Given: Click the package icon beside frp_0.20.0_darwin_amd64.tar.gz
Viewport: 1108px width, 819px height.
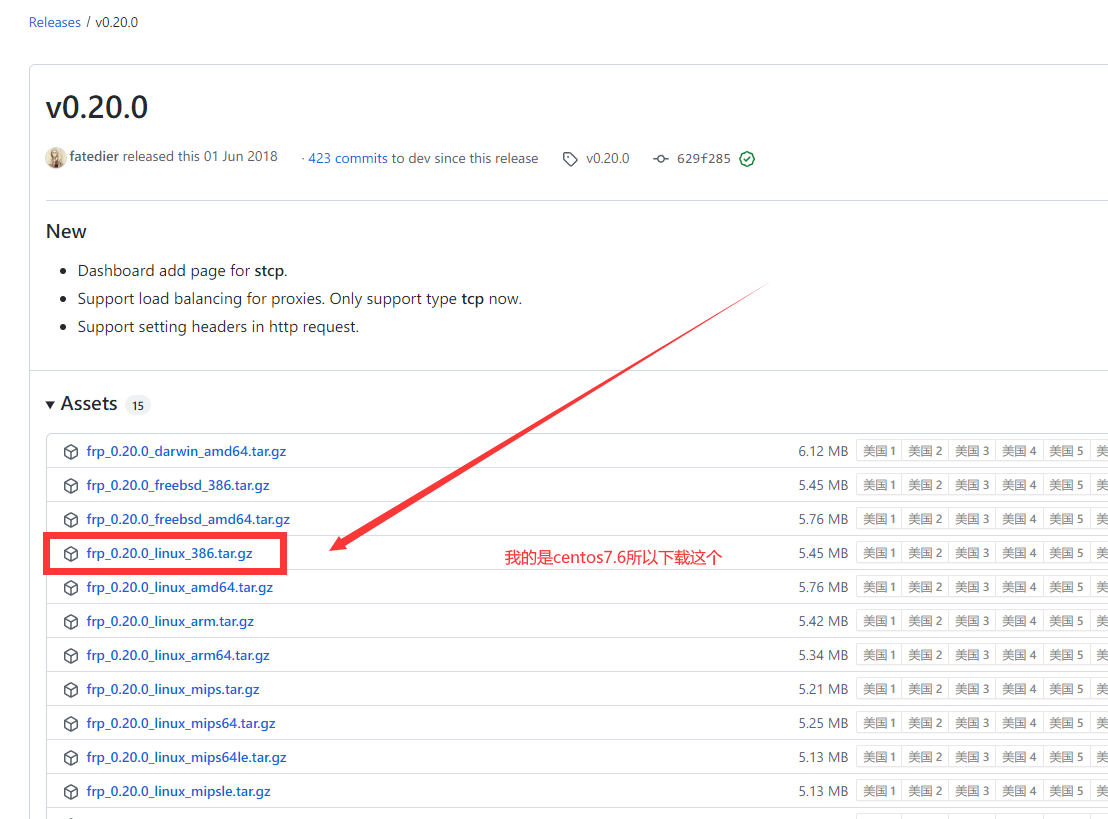Looking at the screenshot, I should point(71,451).
